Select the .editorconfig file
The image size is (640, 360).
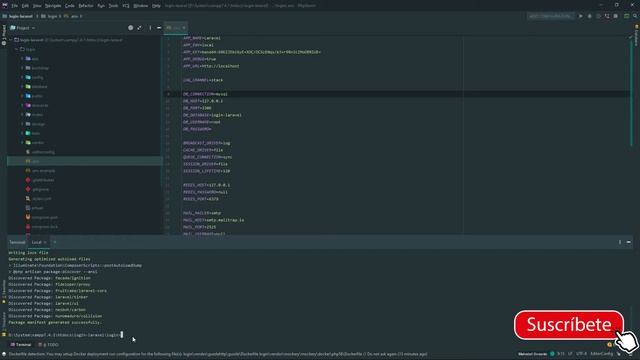click(43, 152)
